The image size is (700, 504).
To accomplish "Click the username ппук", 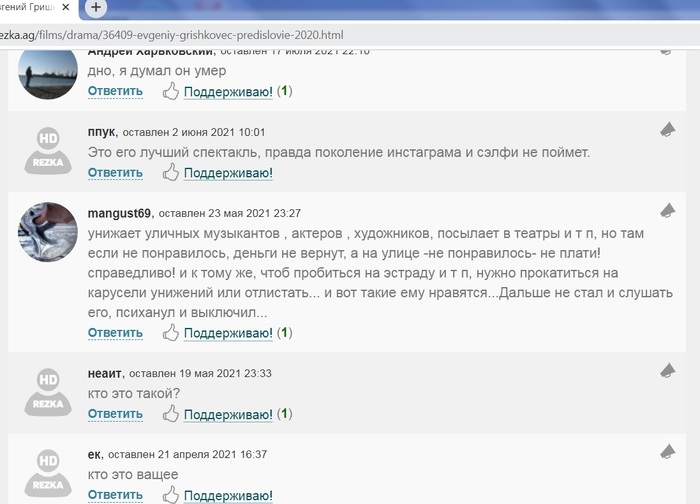I will pos(102,132).
